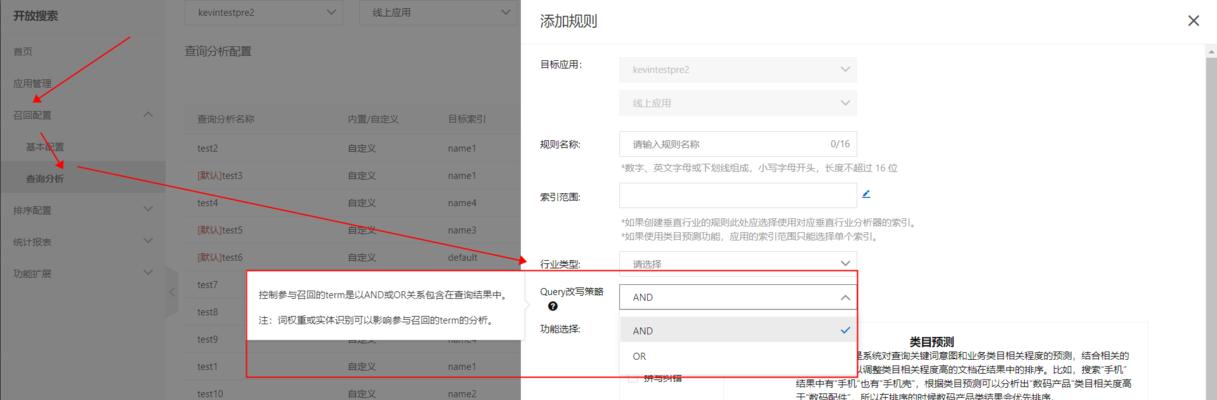Click the test4 row name
The width and height of the screenshot is (1217, 400).
pyautogui.click(x=208, y=203)
